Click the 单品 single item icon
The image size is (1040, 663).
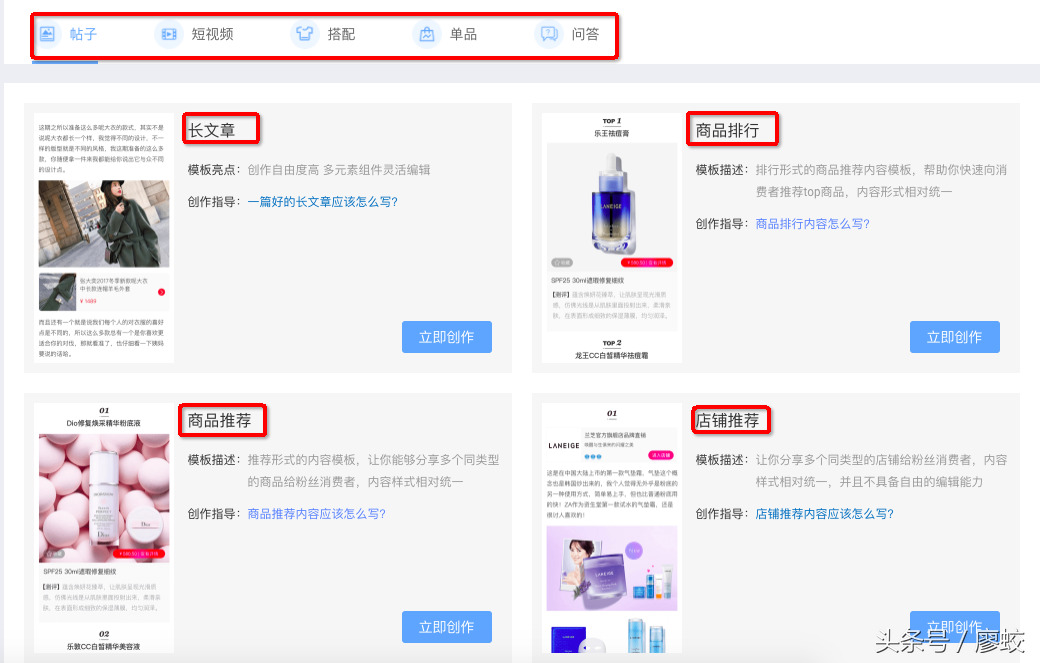(x=425, y=33)
